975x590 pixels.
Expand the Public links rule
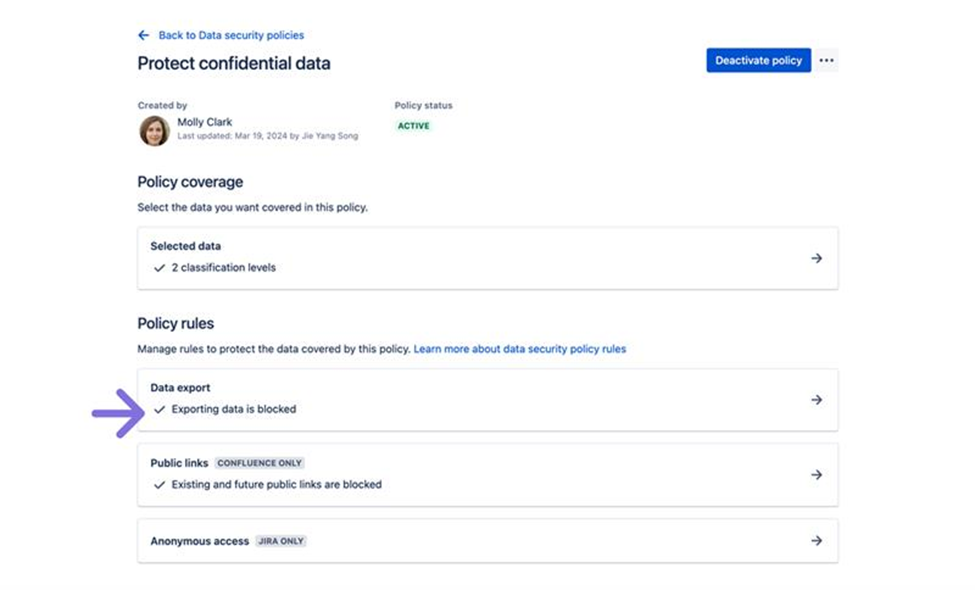click(487, 474)
